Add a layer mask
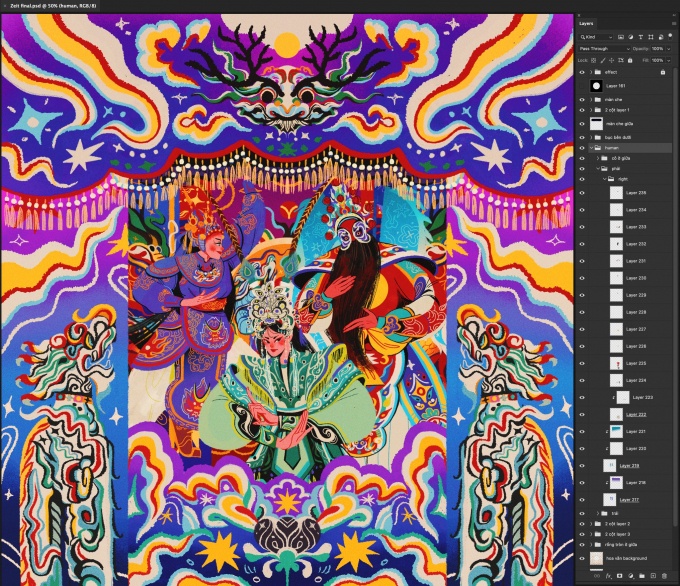680x586 pixels. [619, 576]
